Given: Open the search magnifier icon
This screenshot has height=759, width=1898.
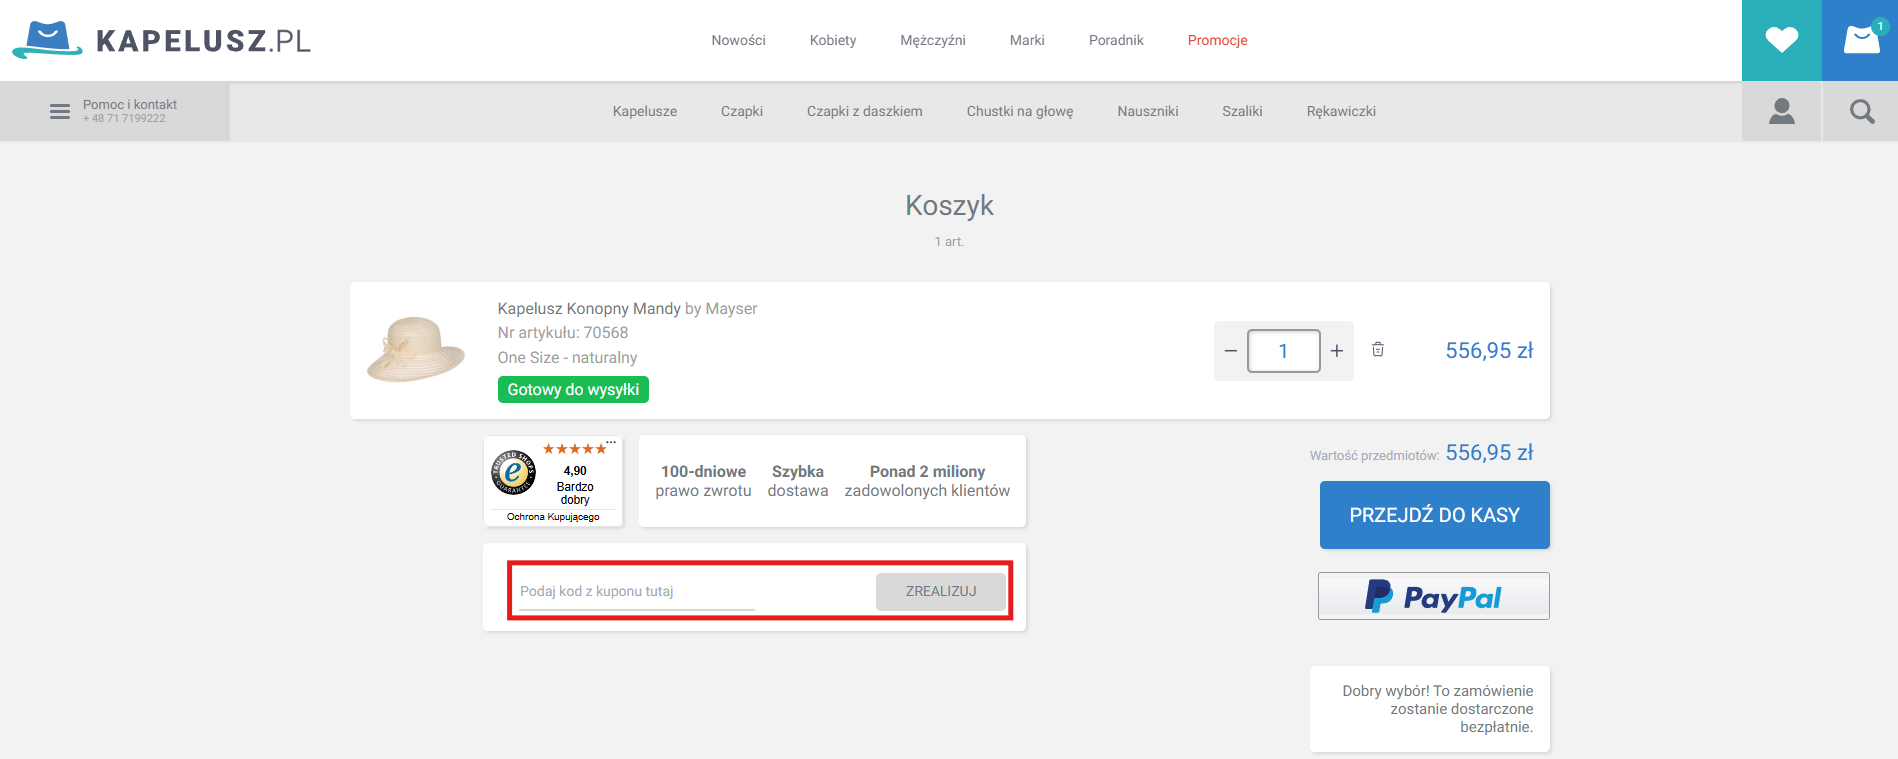Looking at the screenshot, I should [x=1861, y=111].
